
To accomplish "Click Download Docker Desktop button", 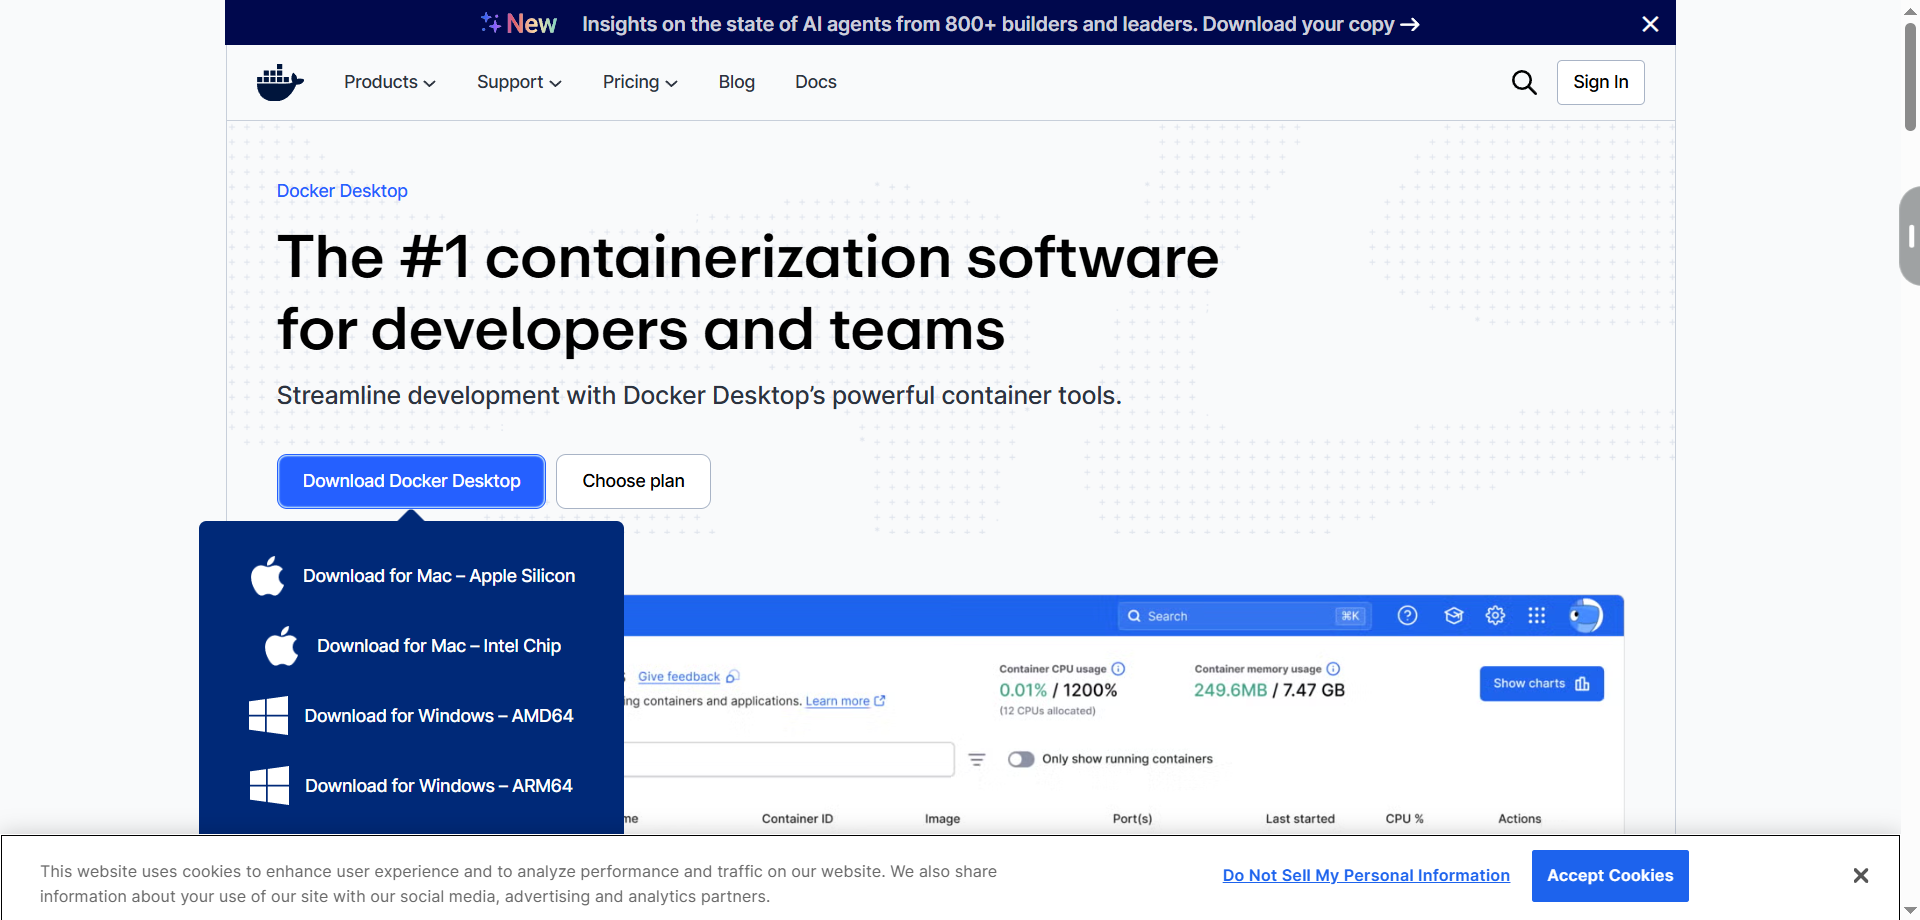I will click(411, 481).
